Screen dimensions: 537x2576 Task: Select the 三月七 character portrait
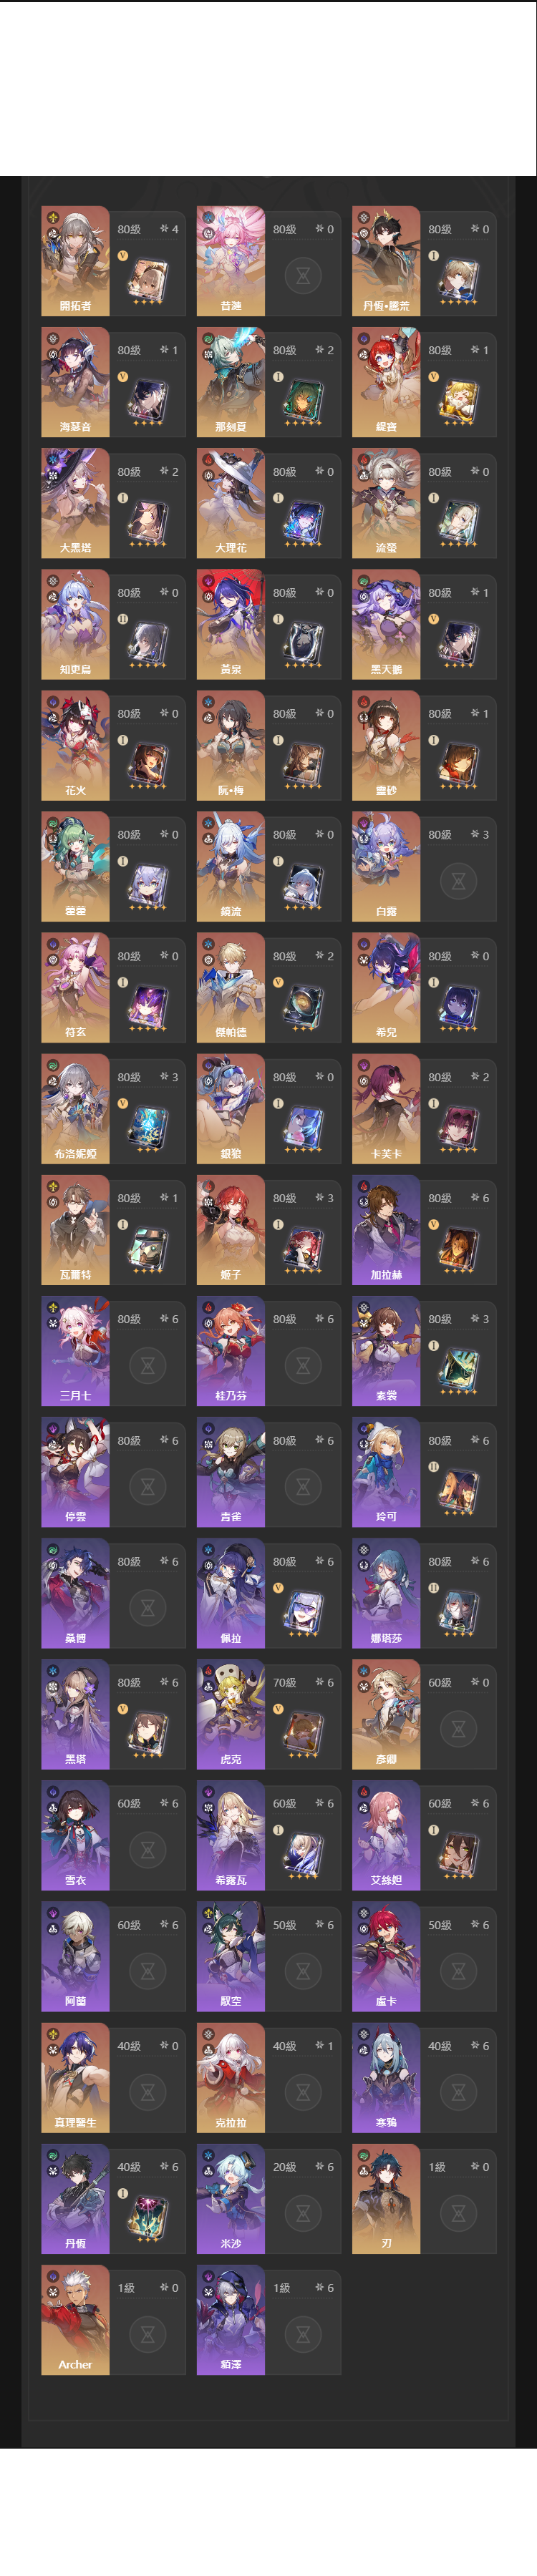tap(75, 1350)
